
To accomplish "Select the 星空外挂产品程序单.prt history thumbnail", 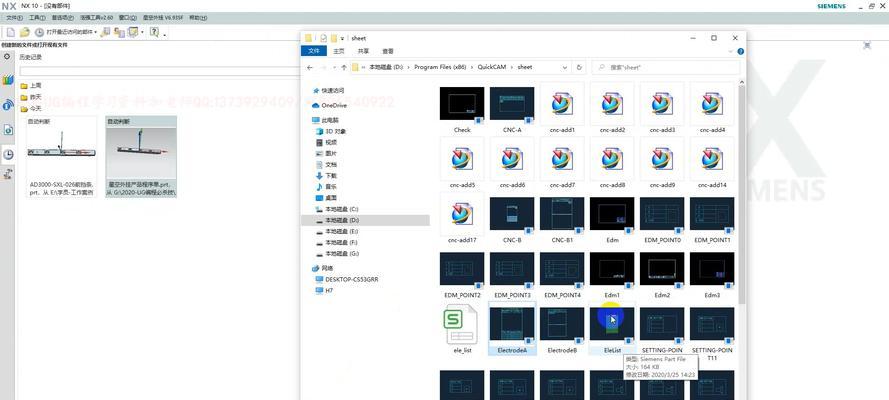I will click(141, 157).
